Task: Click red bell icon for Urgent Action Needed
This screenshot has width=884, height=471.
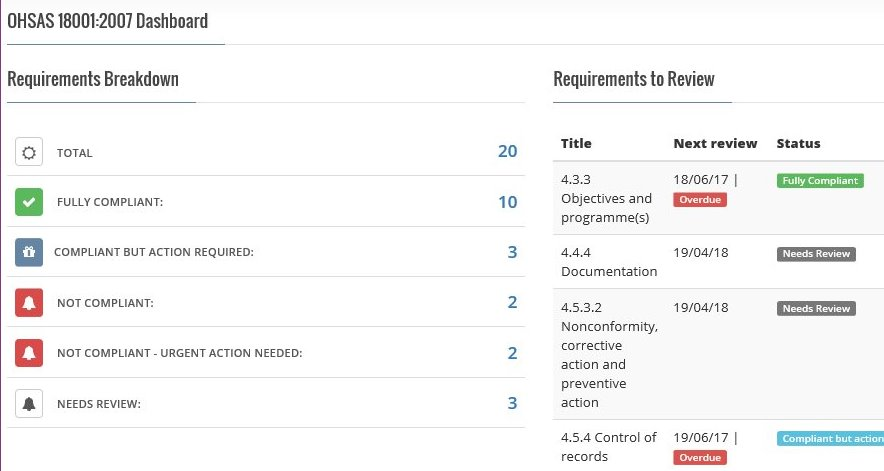Action: click(x=29, y=353)
